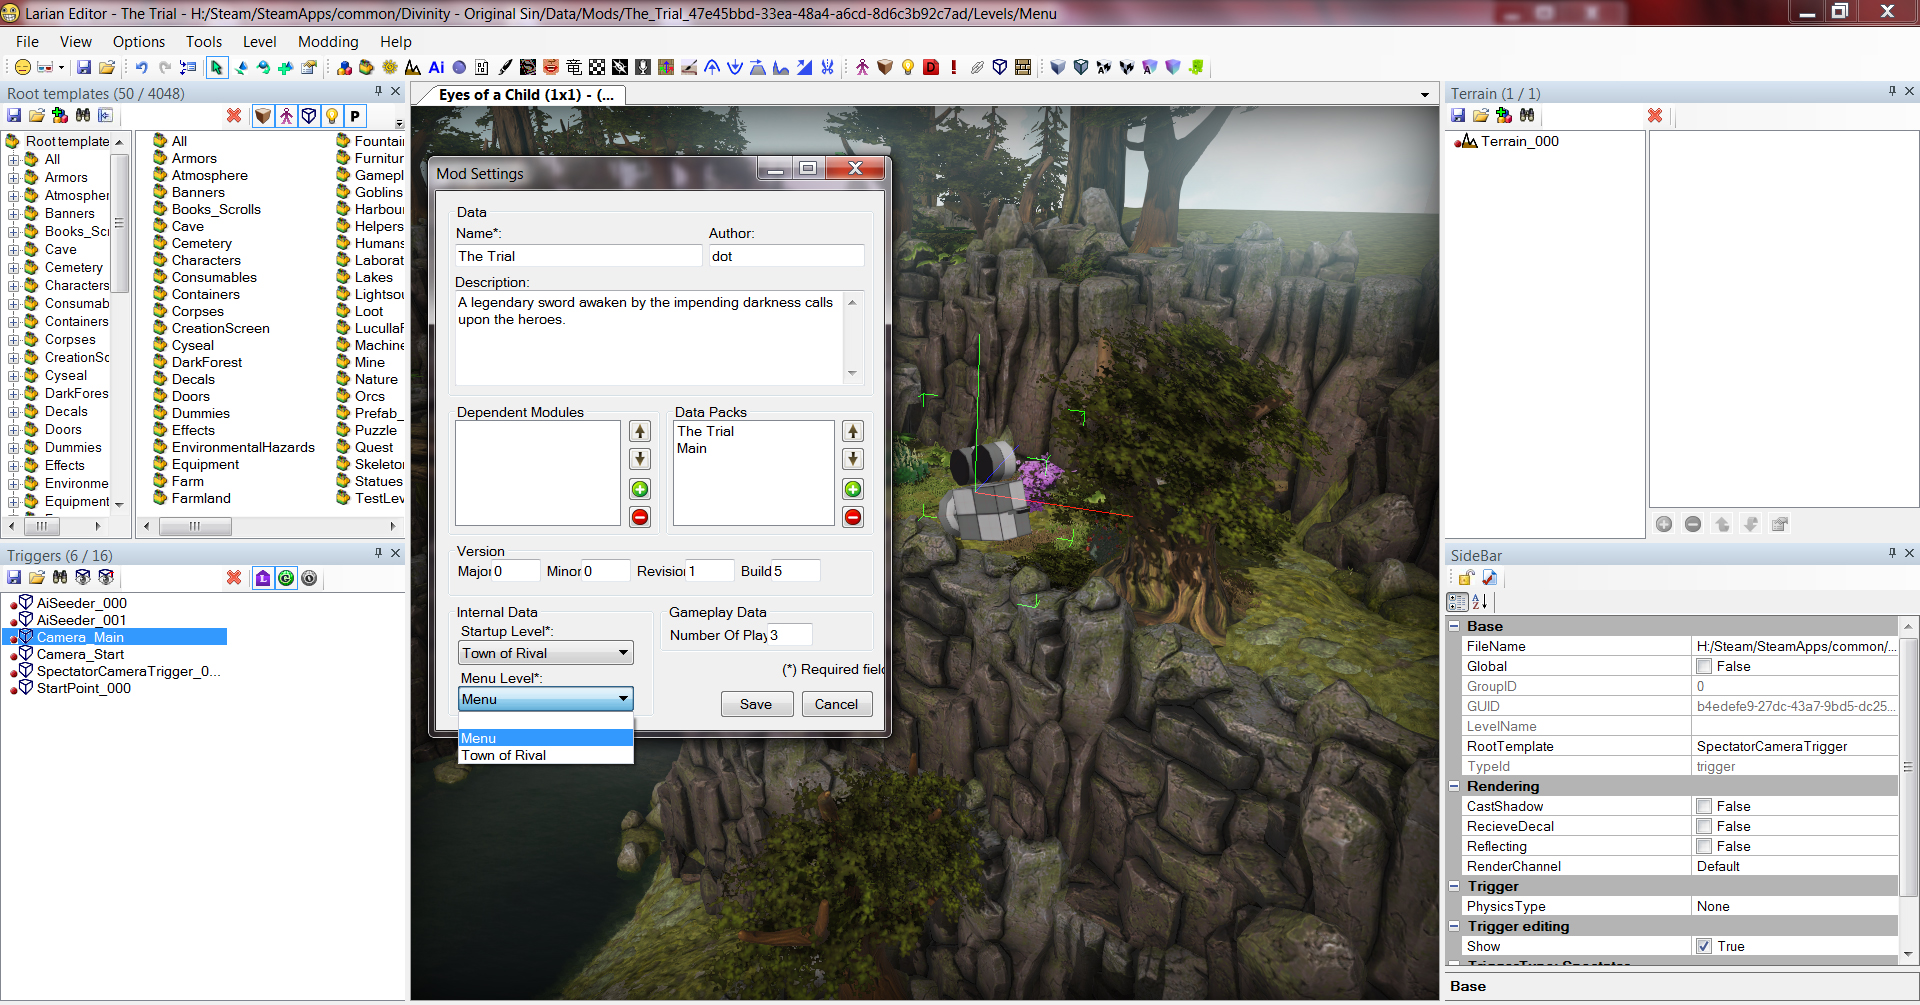Toggle the Reflecting checkbox
The width and height of the screenshot is (1920, 1005).
pyautogui.click(x=1704, y=847)
